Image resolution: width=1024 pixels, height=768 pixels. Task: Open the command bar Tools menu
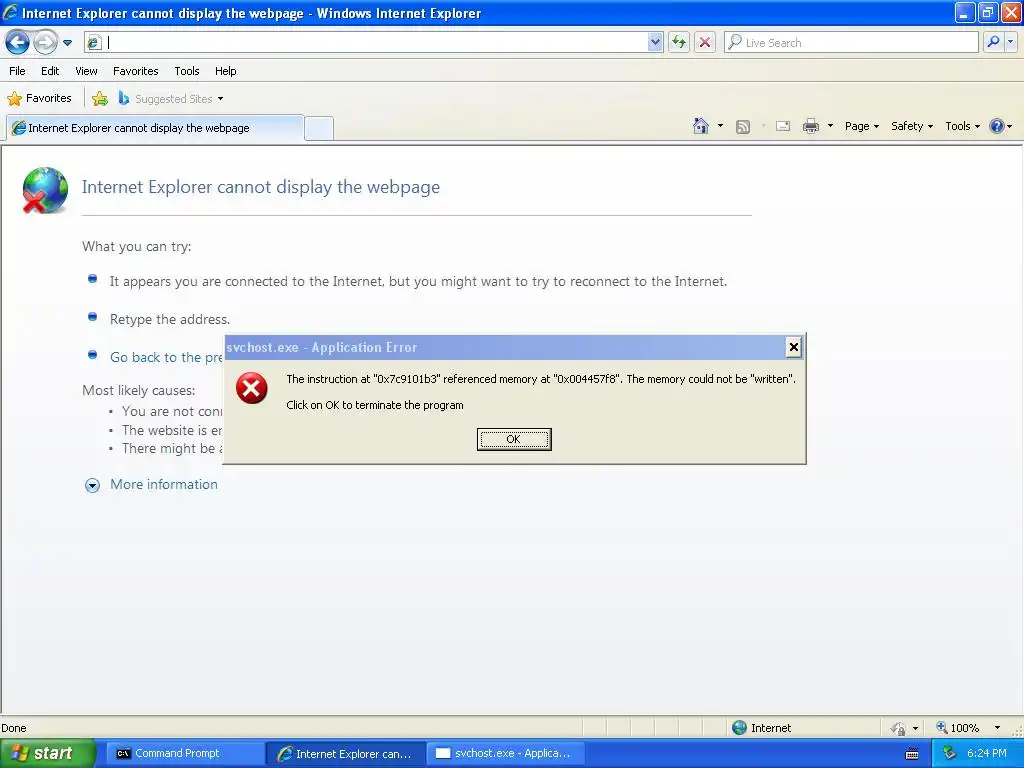coord(962,126)
